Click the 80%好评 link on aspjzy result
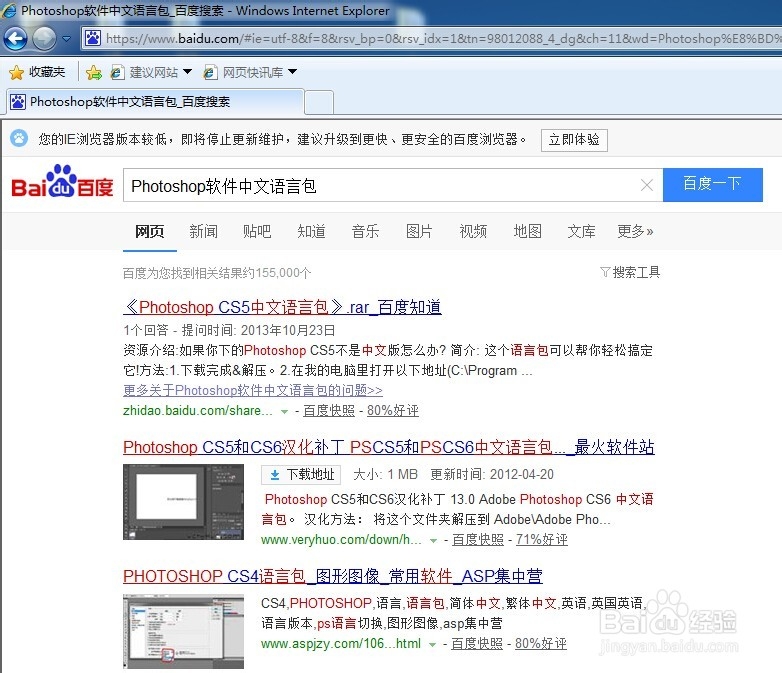782x673 pixels. click(541, 644)
